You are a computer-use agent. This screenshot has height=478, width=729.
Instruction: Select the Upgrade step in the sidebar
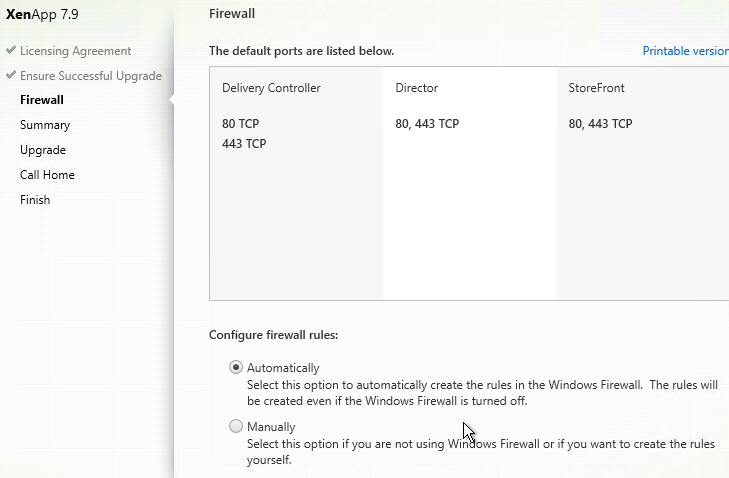43,150
